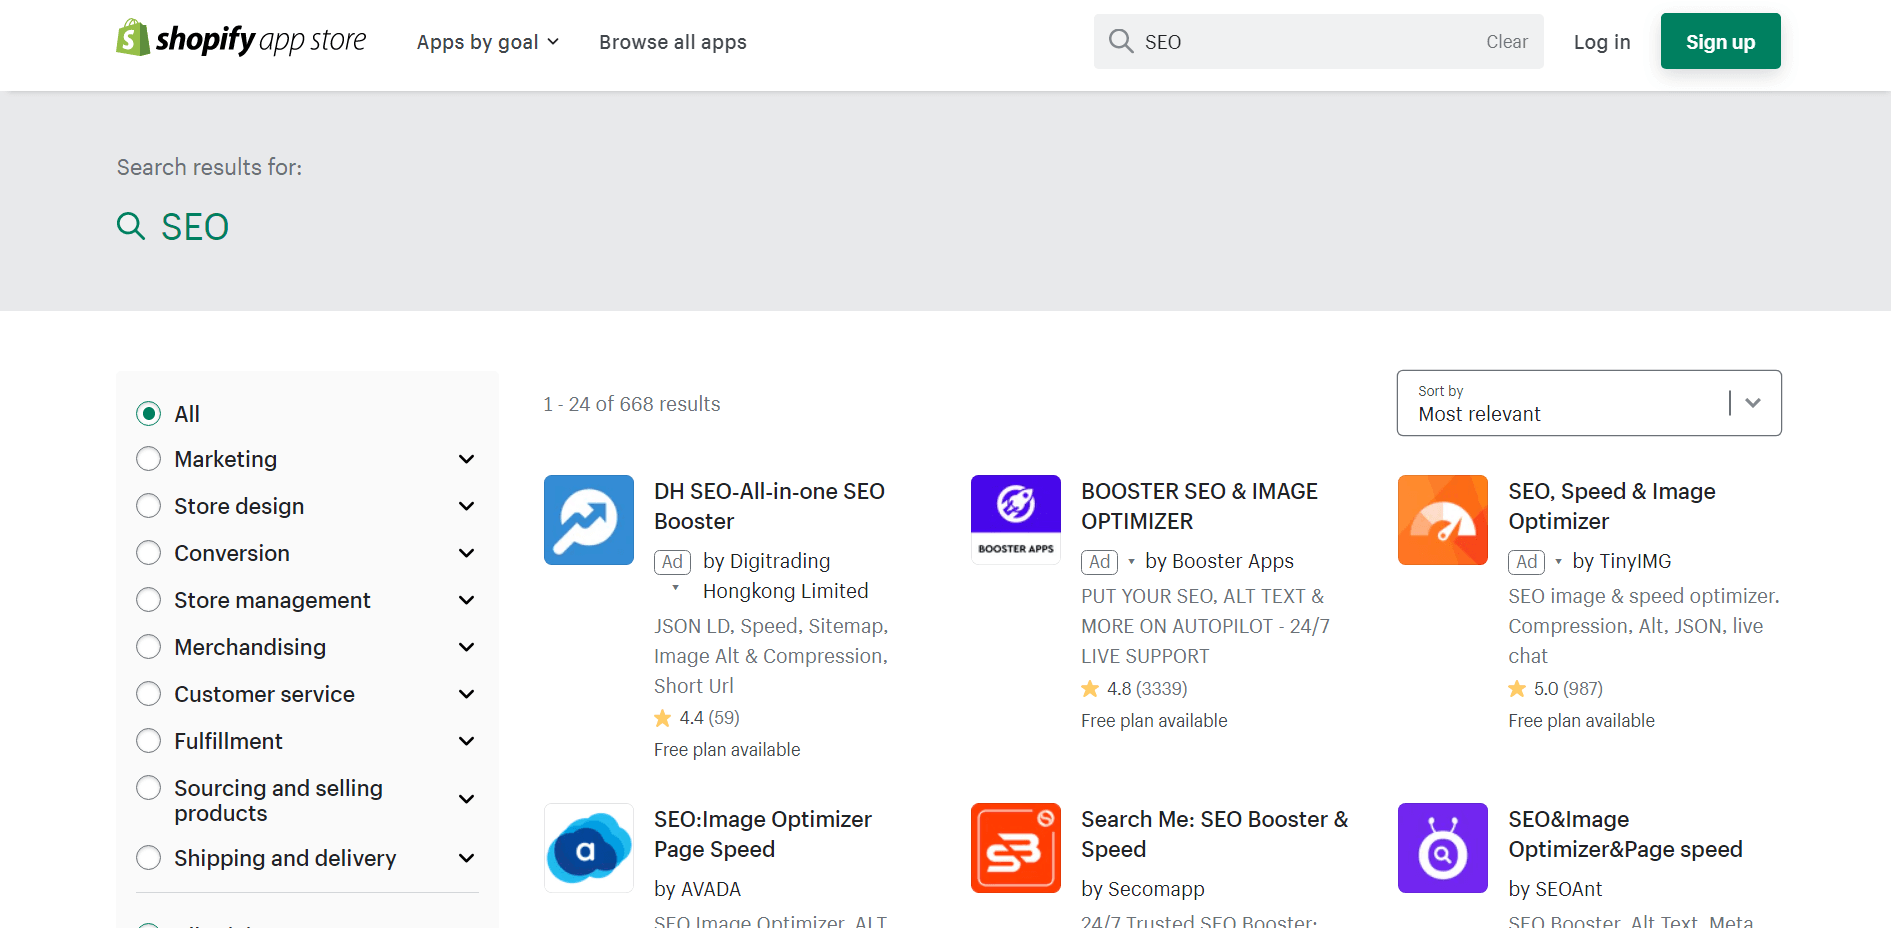Select the All category filter
1891x928 pixels.
149,414
